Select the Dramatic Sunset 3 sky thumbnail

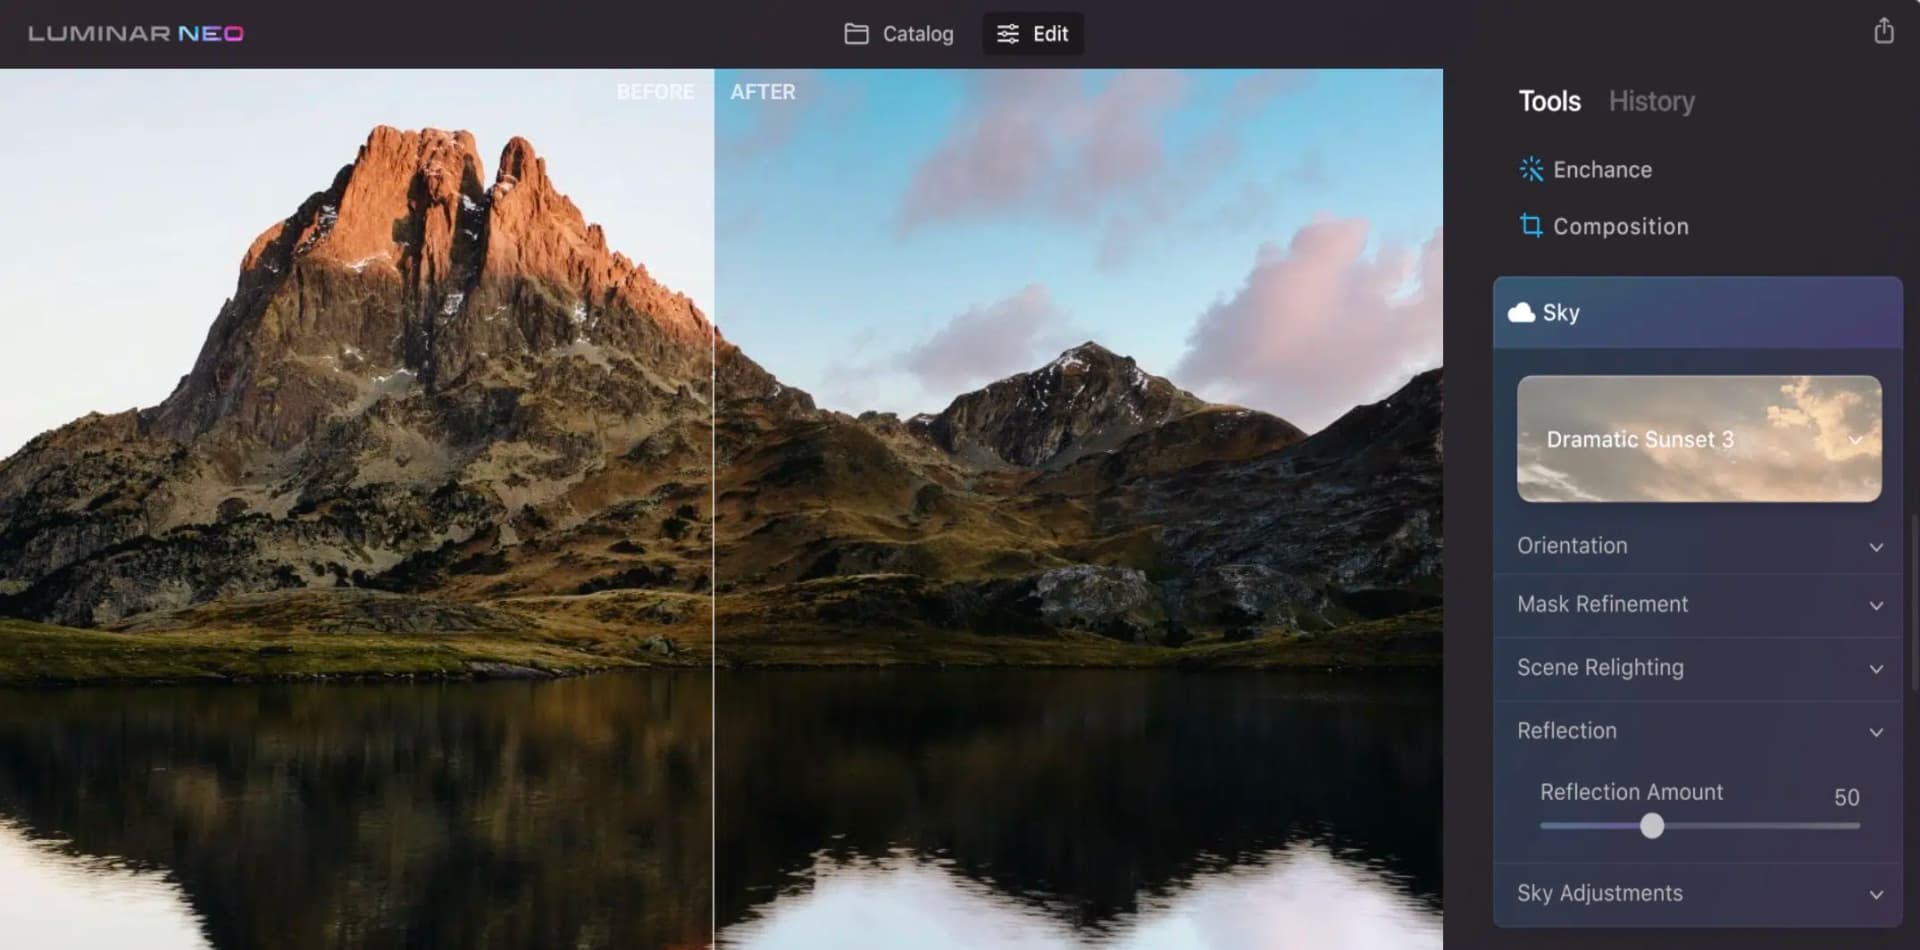click(x=1697, y=439)
